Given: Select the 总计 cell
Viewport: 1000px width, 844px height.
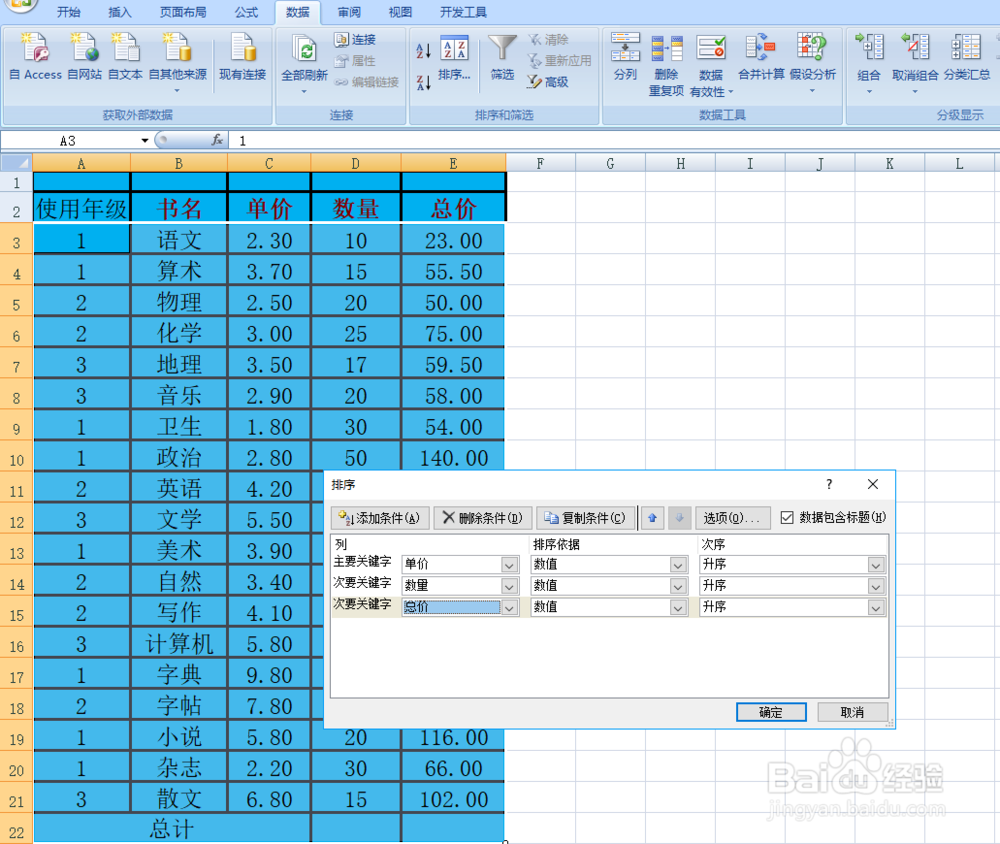Looking at the screenshot, I should click(x=172, y=829).
